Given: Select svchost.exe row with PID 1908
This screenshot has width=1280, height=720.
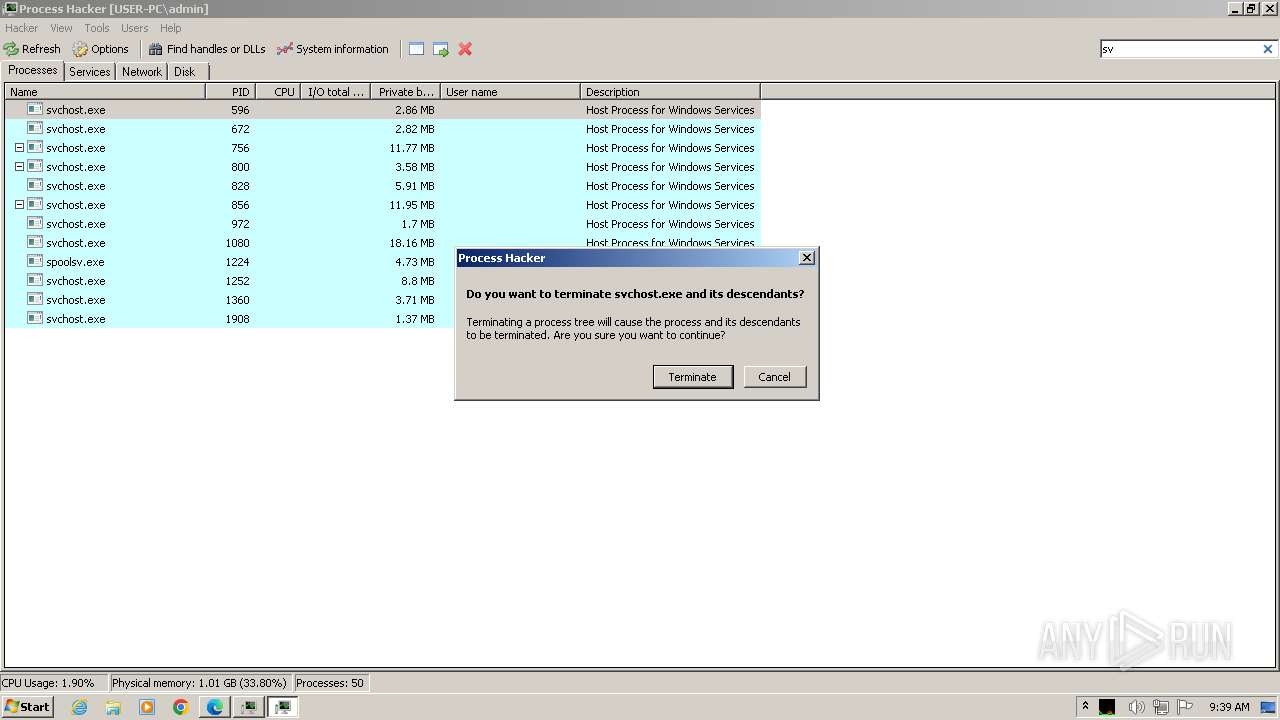Looking at the screenshot, I should click(230, 319).
